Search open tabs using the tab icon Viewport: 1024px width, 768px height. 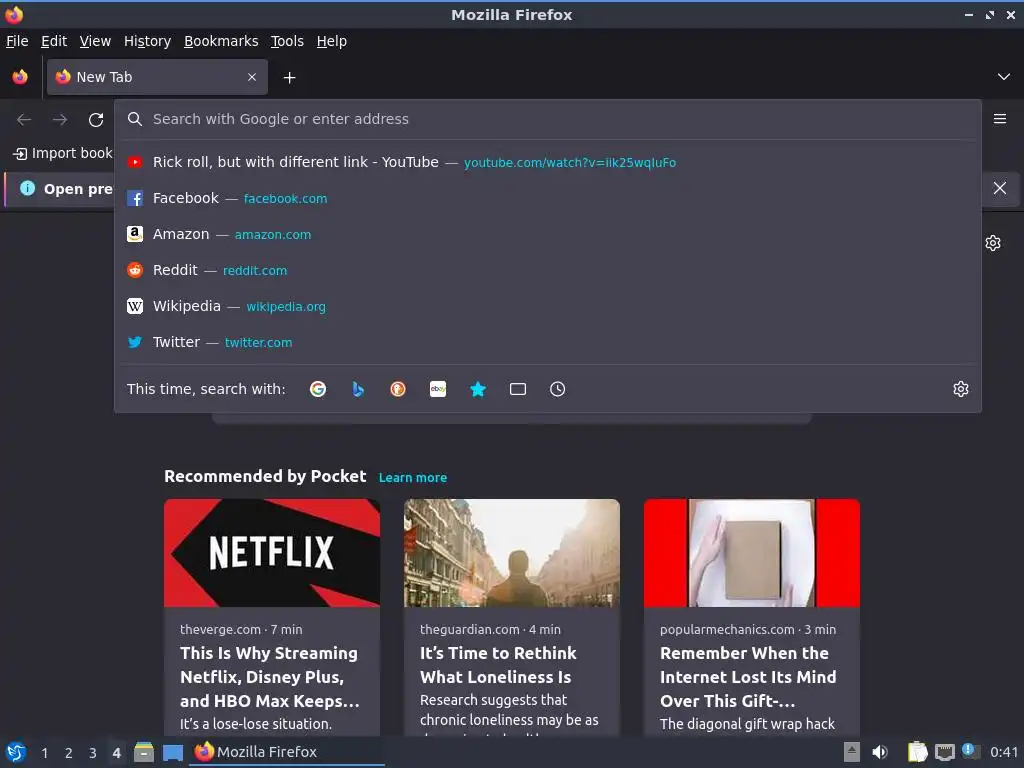click(x=518, y=389)
